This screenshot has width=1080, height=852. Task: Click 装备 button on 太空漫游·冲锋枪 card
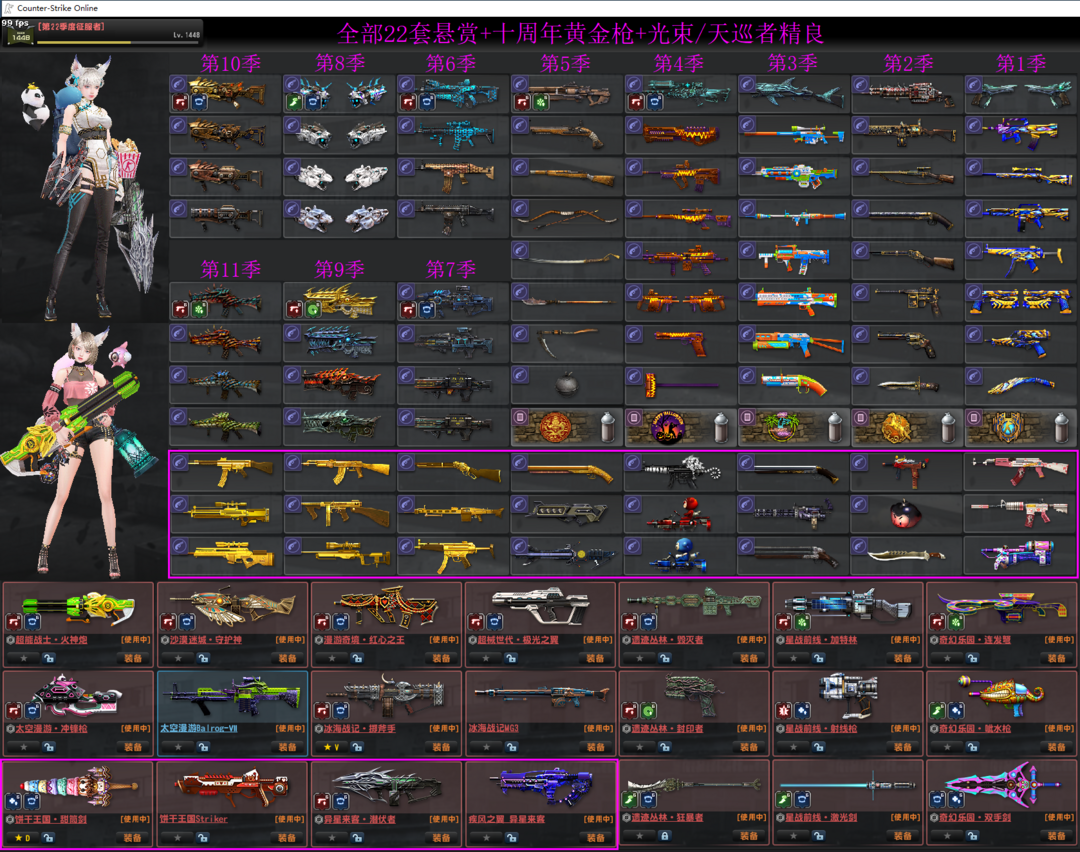pyautogui.click(x=133, y=747)
